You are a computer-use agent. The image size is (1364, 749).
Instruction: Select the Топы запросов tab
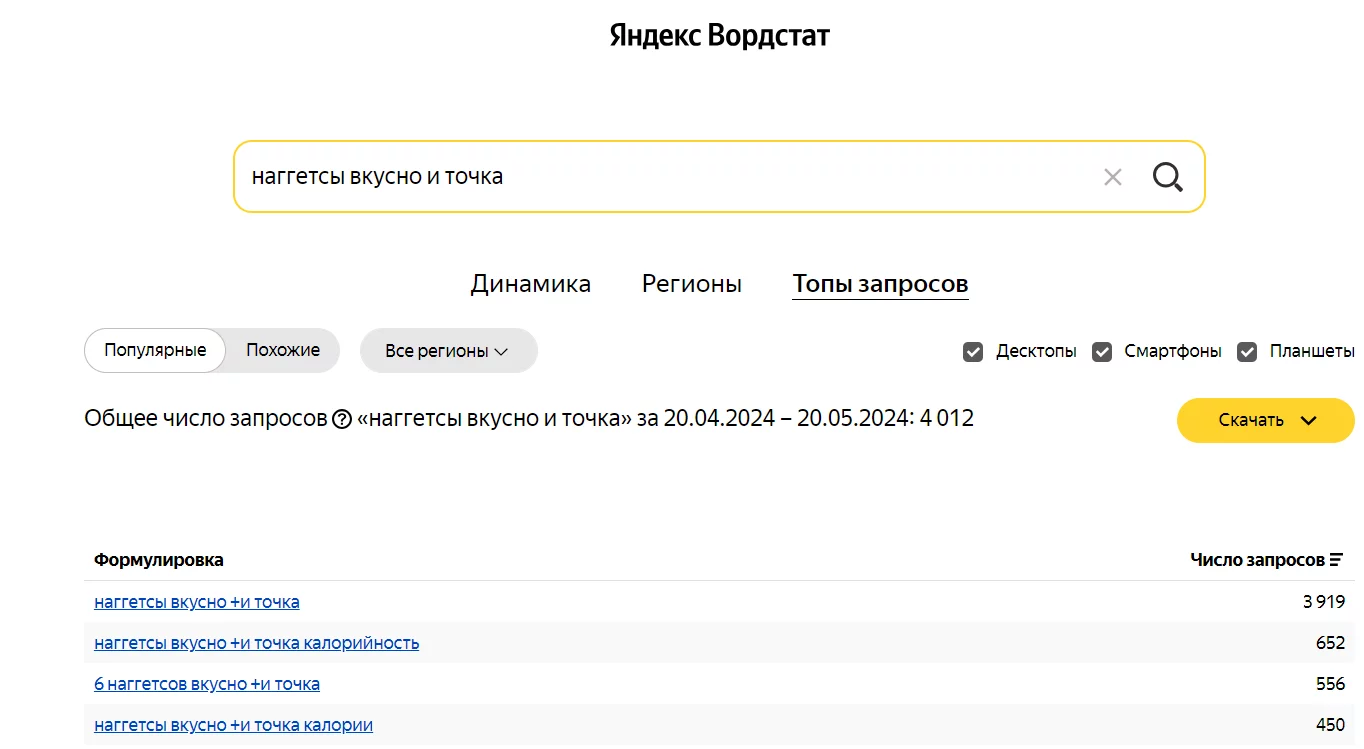pyautogui.click(x=880, y=284)
